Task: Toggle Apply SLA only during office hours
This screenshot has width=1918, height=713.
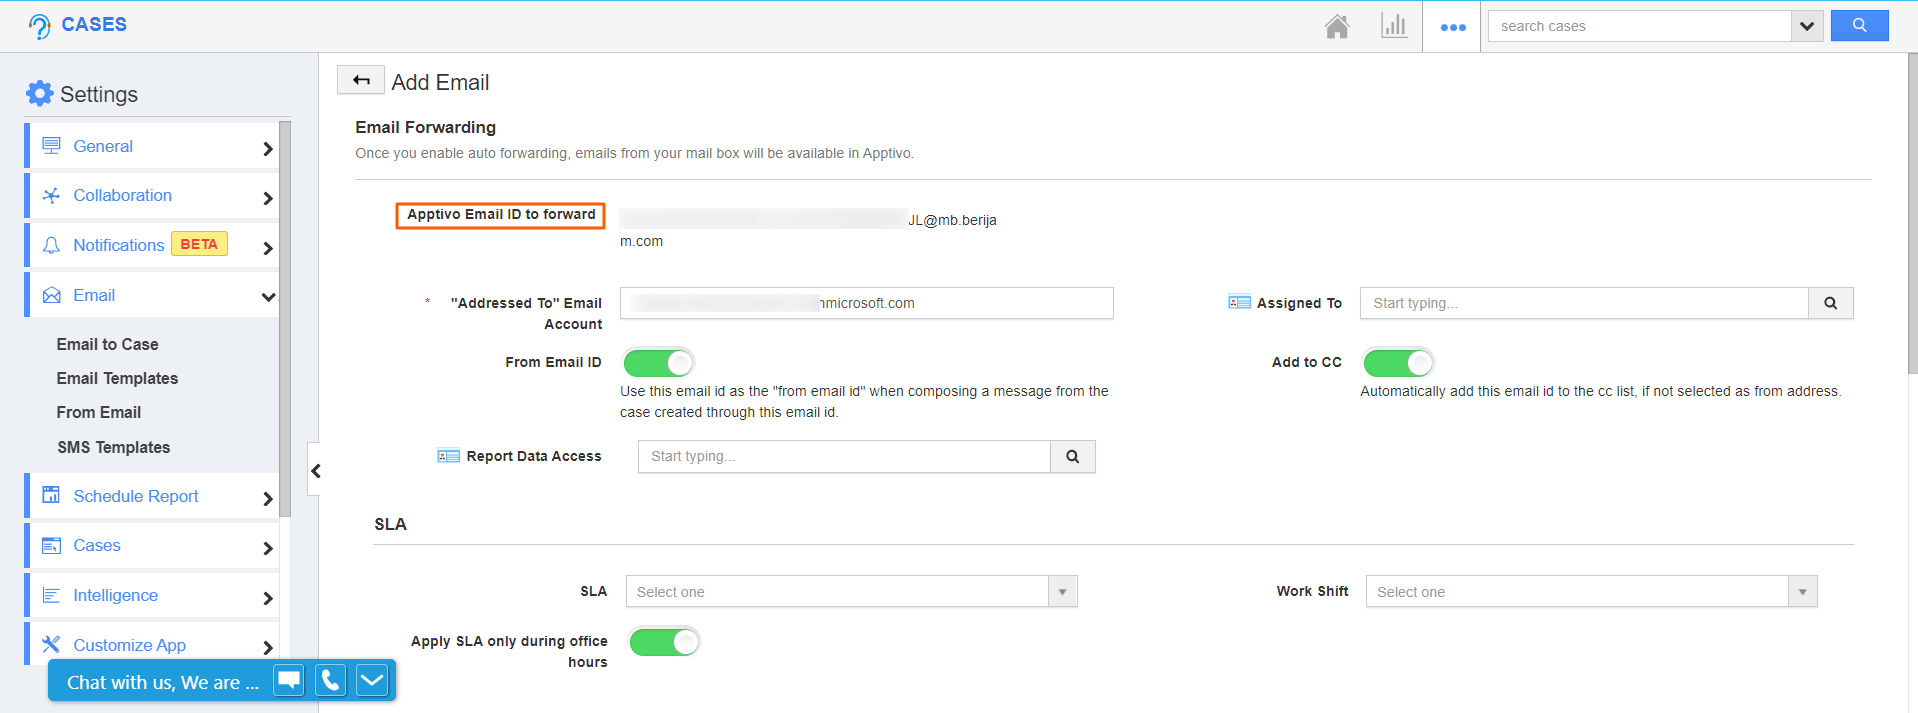Action: (x=664, y=642)
